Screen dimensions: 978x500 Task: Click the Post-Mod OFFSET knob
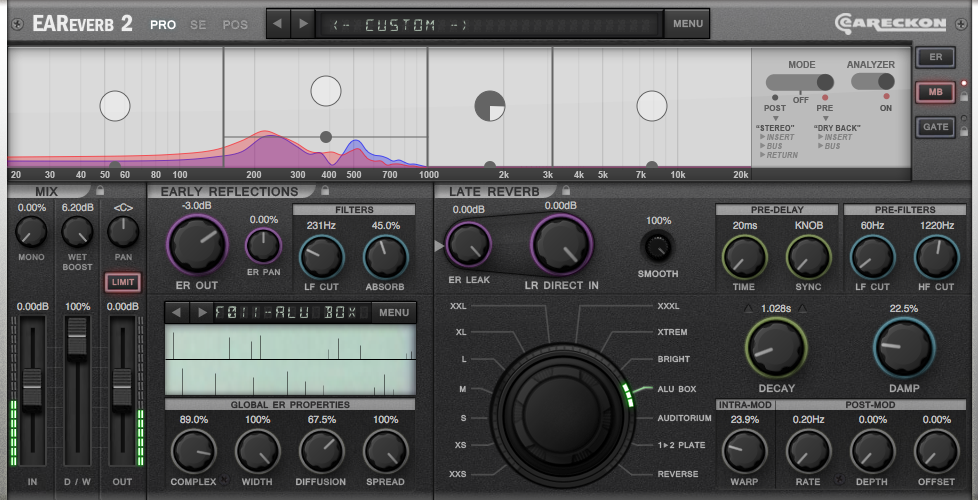937,451
